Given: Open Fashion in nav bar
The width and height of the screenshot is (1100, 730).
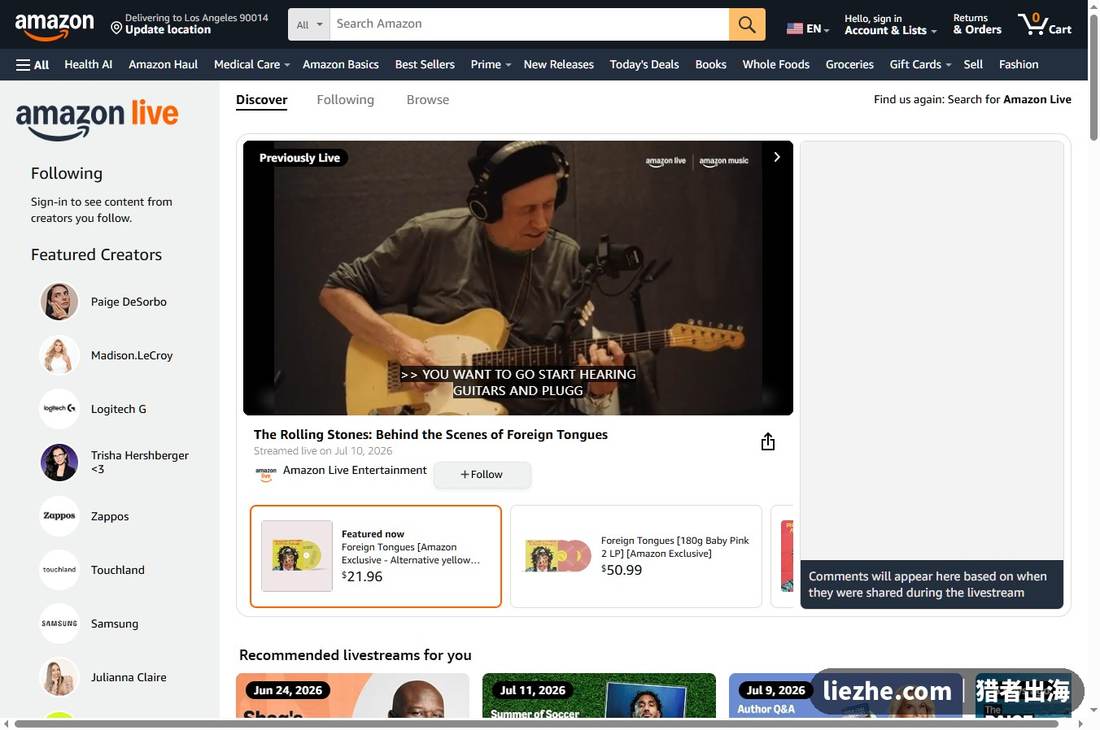Looking at the screenshot, I should point(1019,65).
